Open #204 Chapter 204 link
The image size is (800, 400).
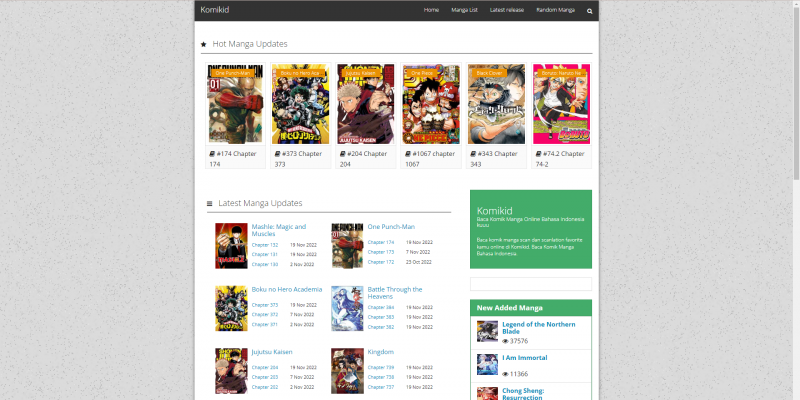(363, 159)
